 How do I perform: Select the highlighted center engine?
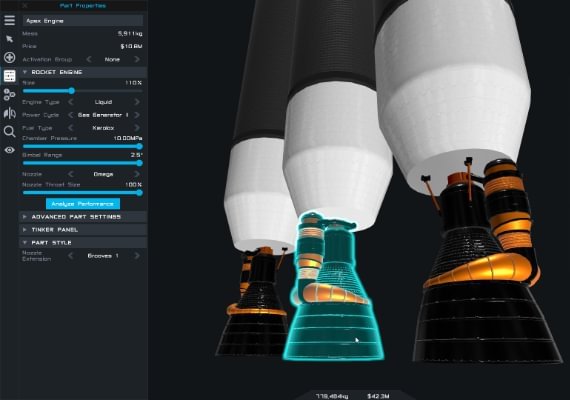(x=333, y=320)
